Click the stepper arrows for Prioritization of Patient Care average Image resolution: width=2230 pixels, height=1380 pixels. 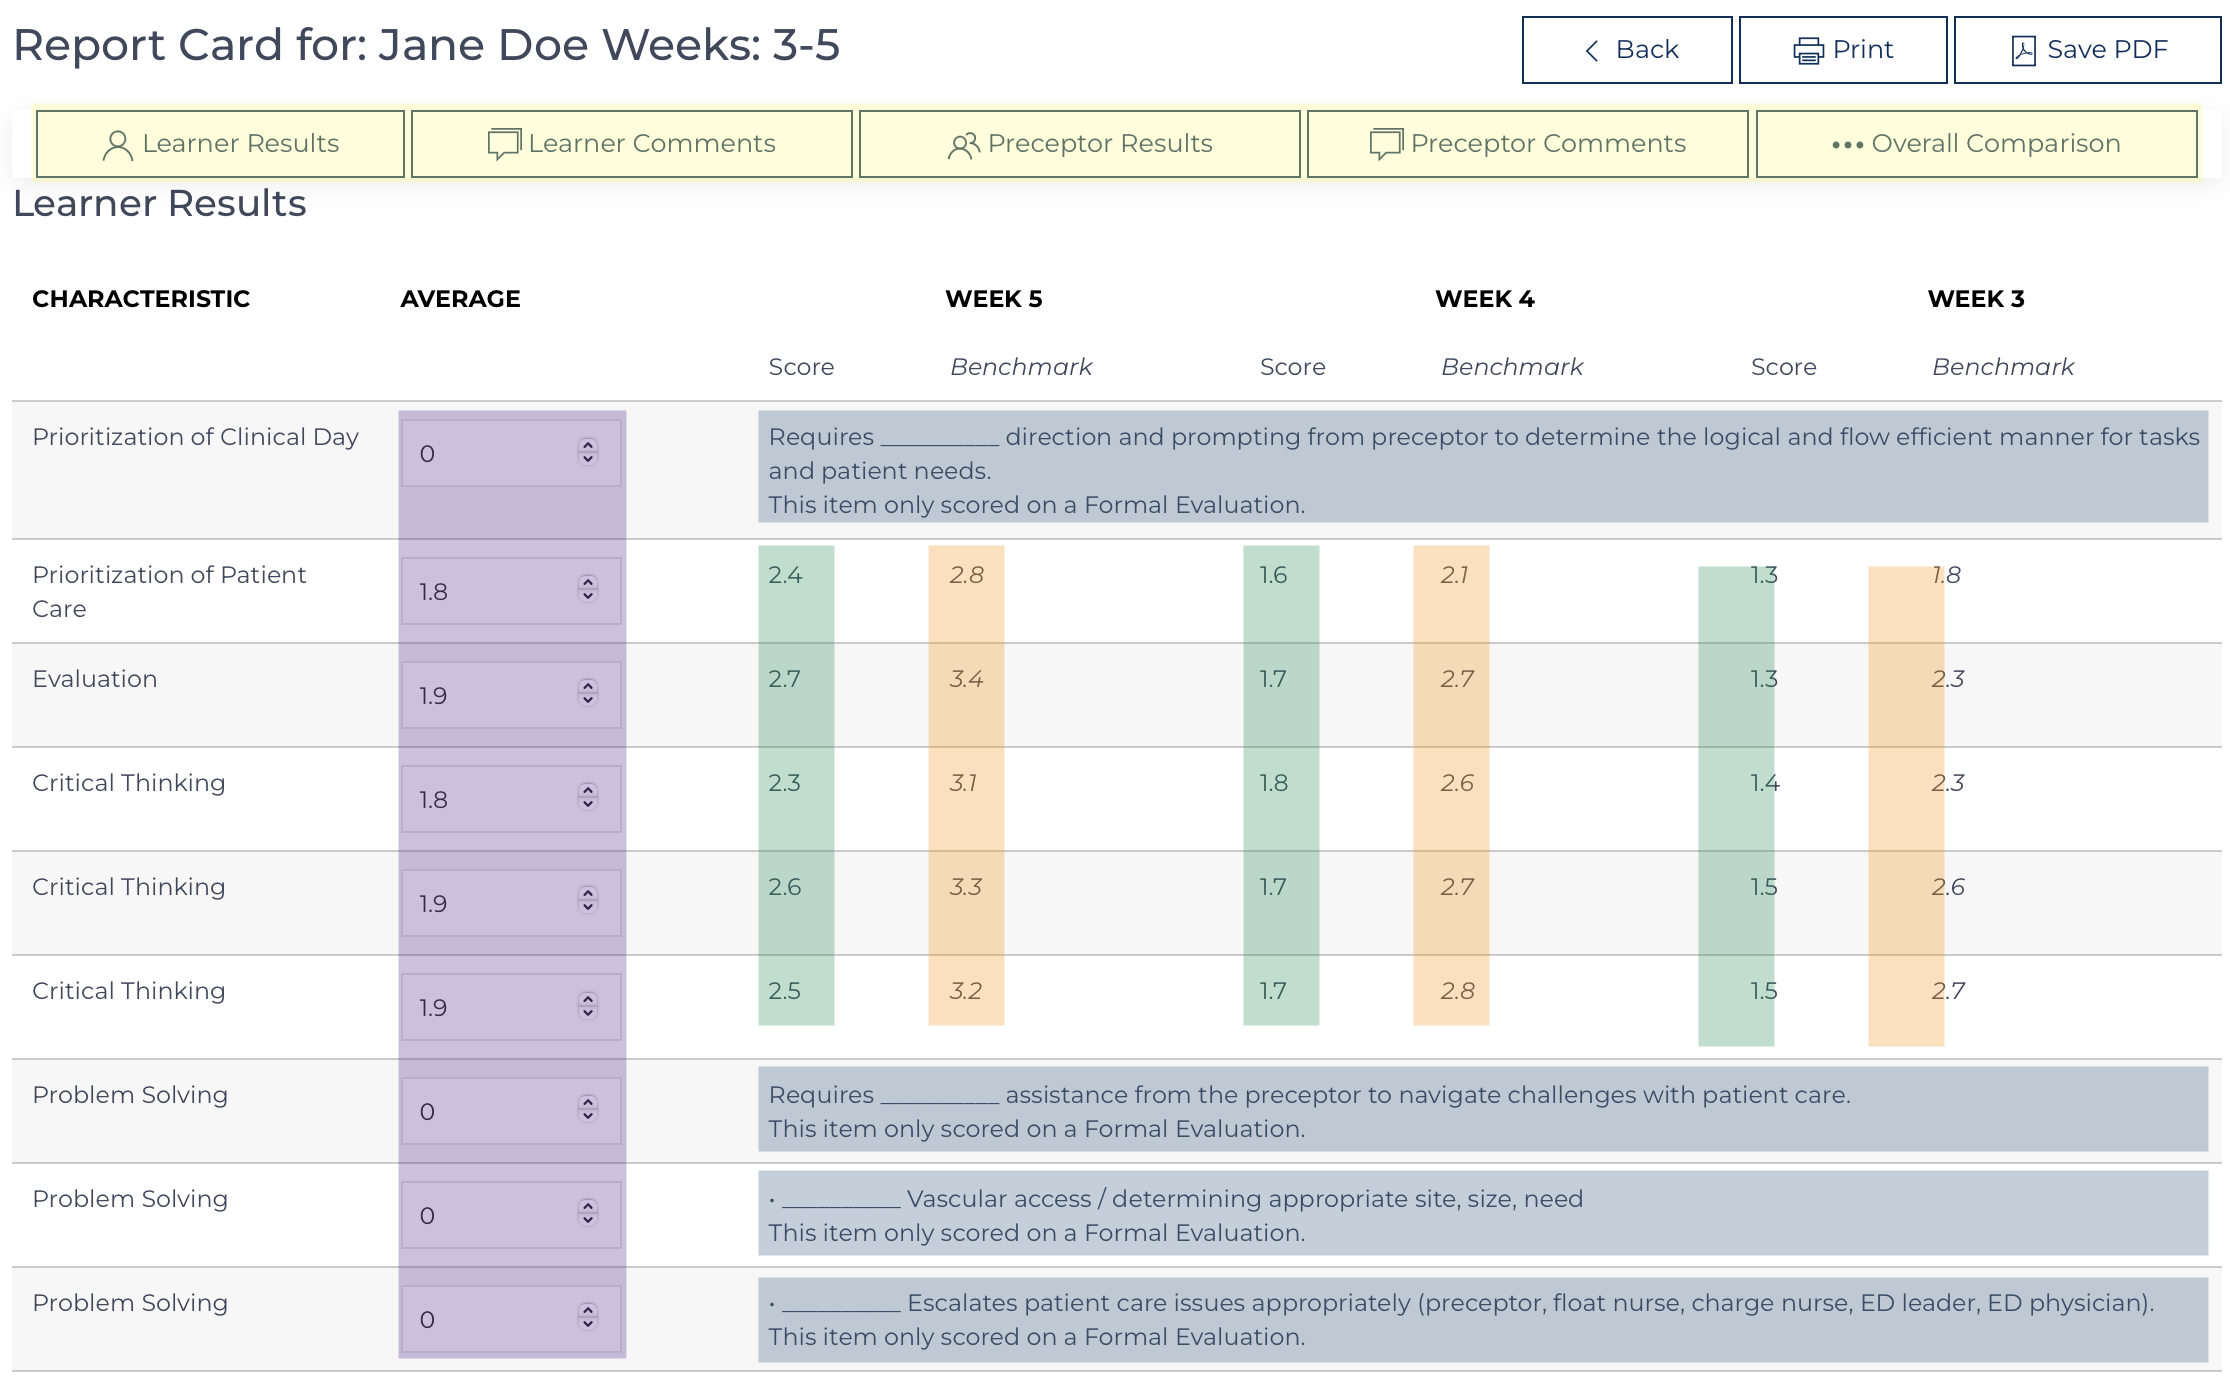coord(588,590)
